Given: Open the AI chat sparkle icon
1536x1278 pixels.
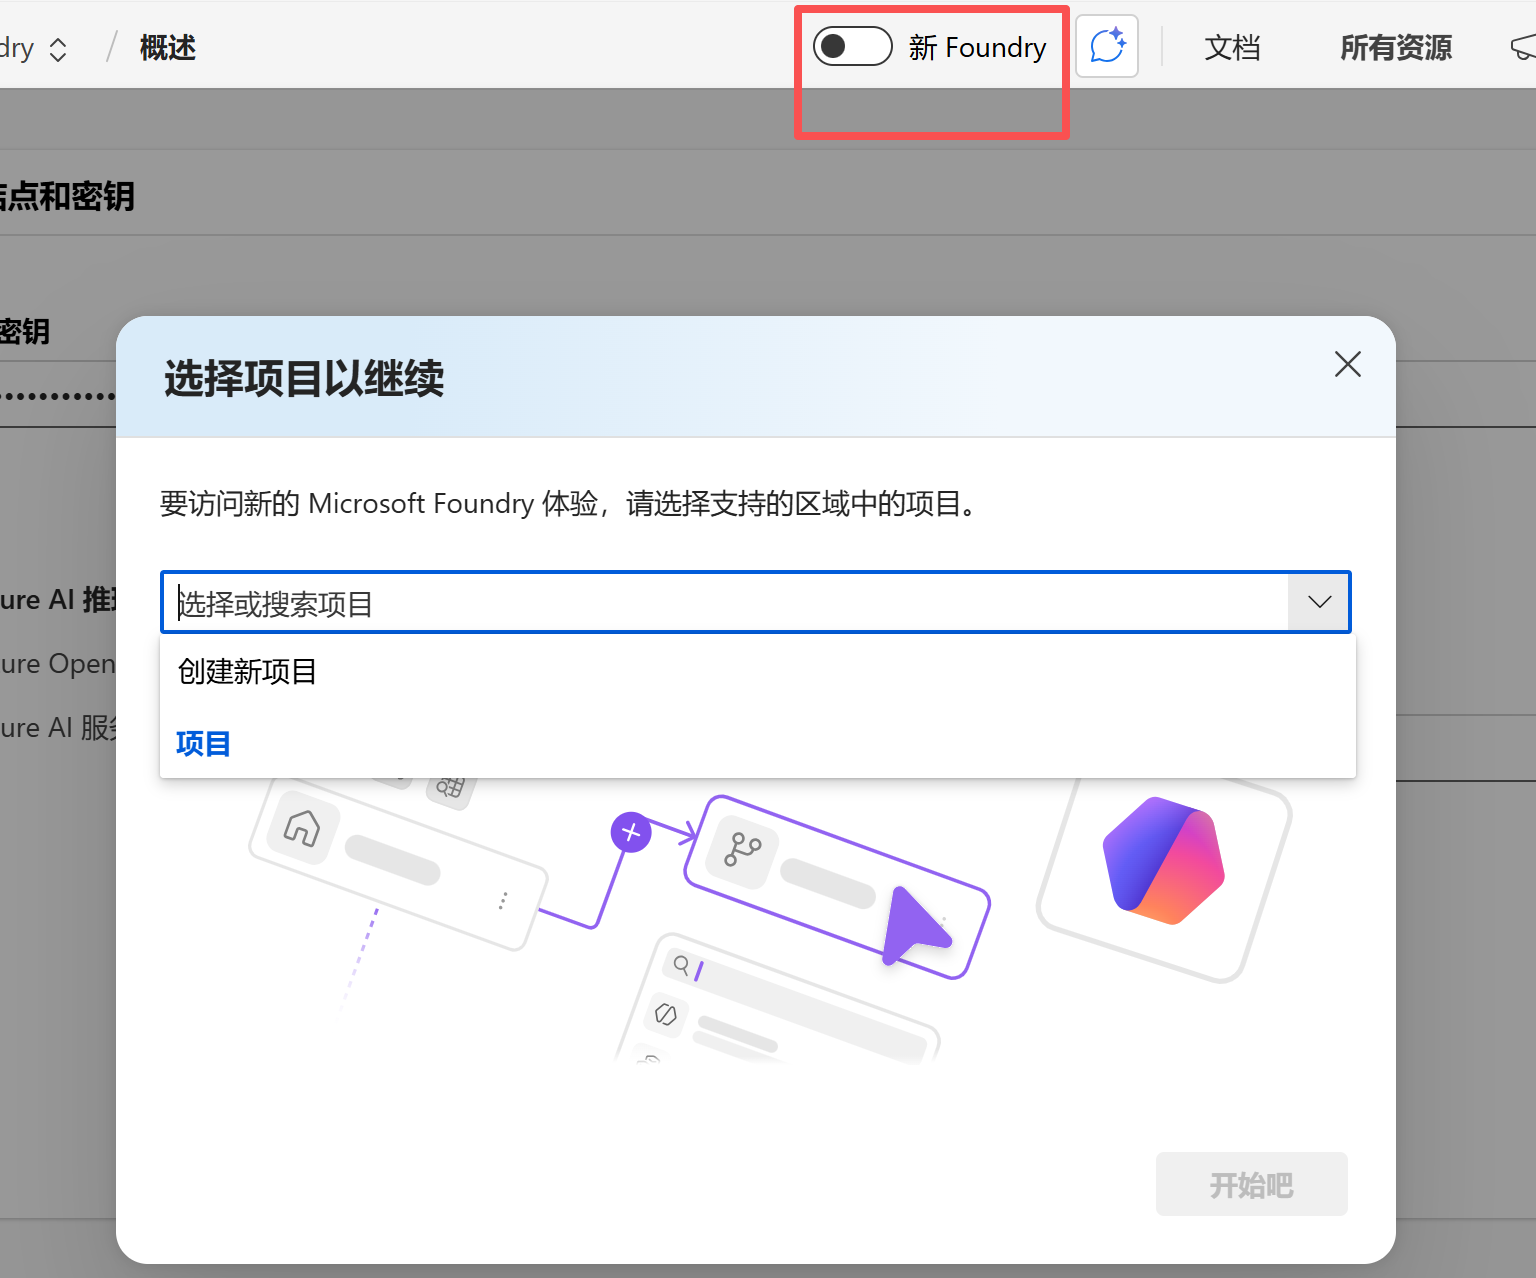Looking at the screenshot, I should point(1107,46).
